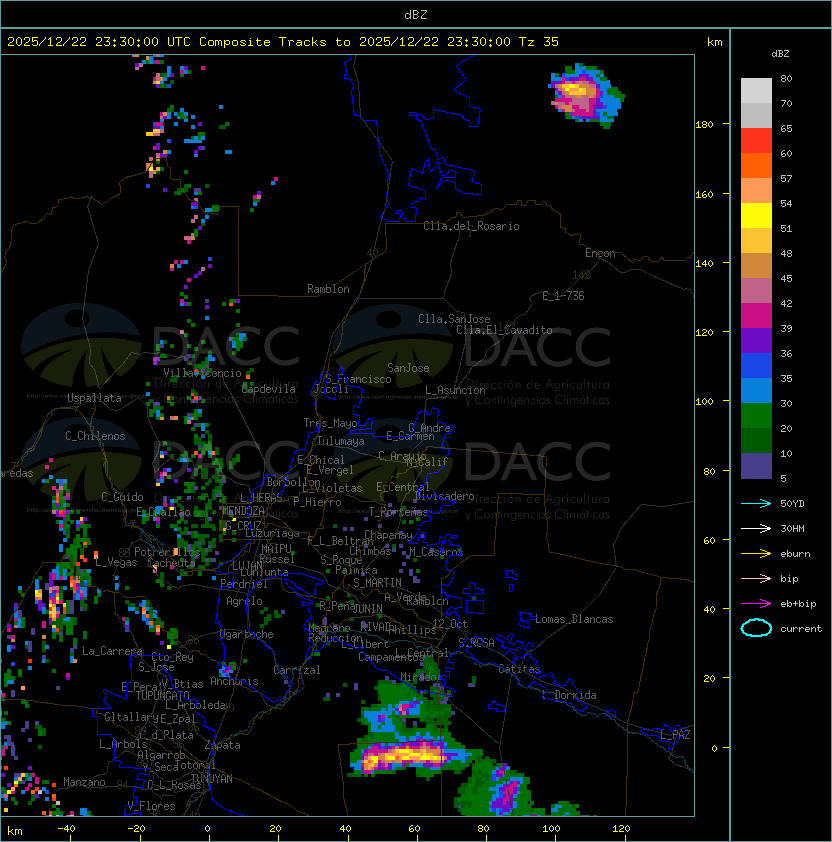The height and width of the screenshot is (842, 832).
Task: Click the '120' tick on bottom km axis
Action: tap(621, 829)
